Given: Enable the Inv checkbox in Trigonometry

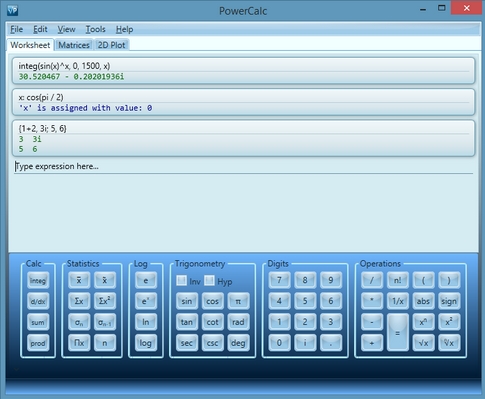Looking at the screenshot, I should (182, 281).
